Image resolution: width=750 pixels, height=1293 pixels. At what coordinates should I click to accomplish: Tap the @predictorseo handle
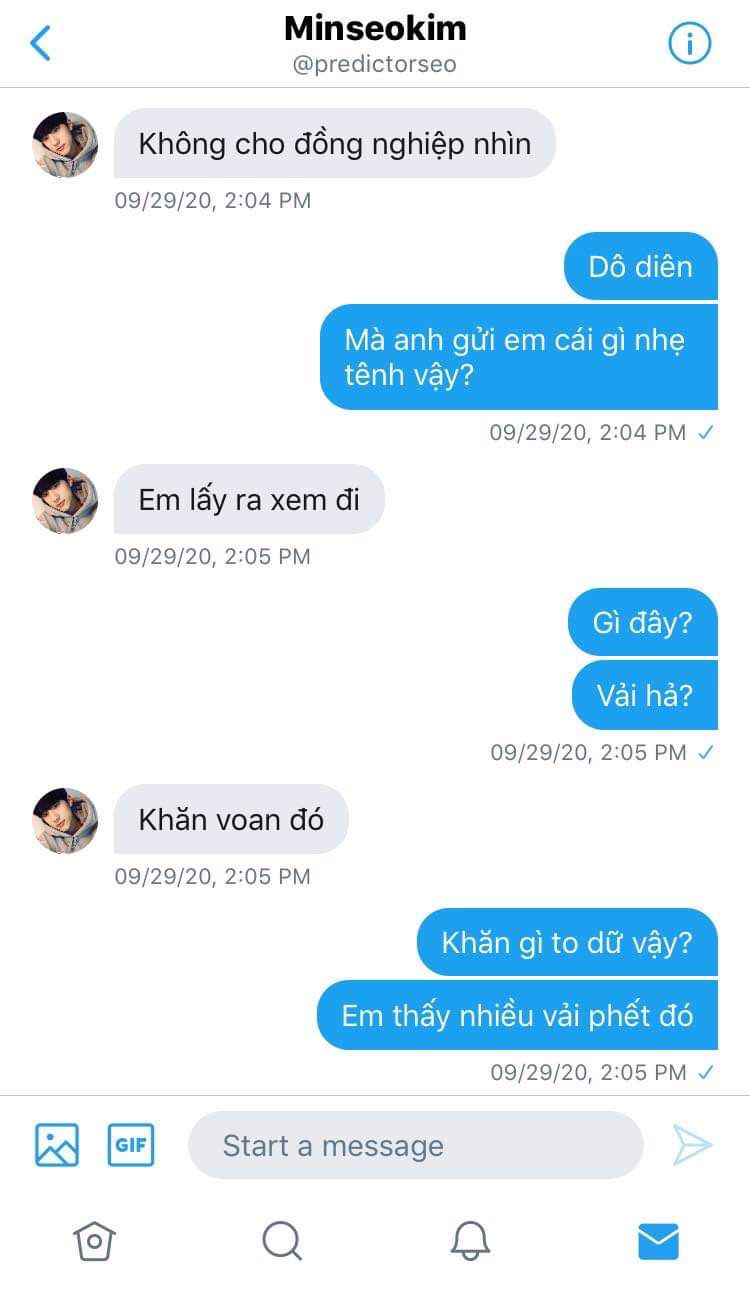[x=375, y=65]
